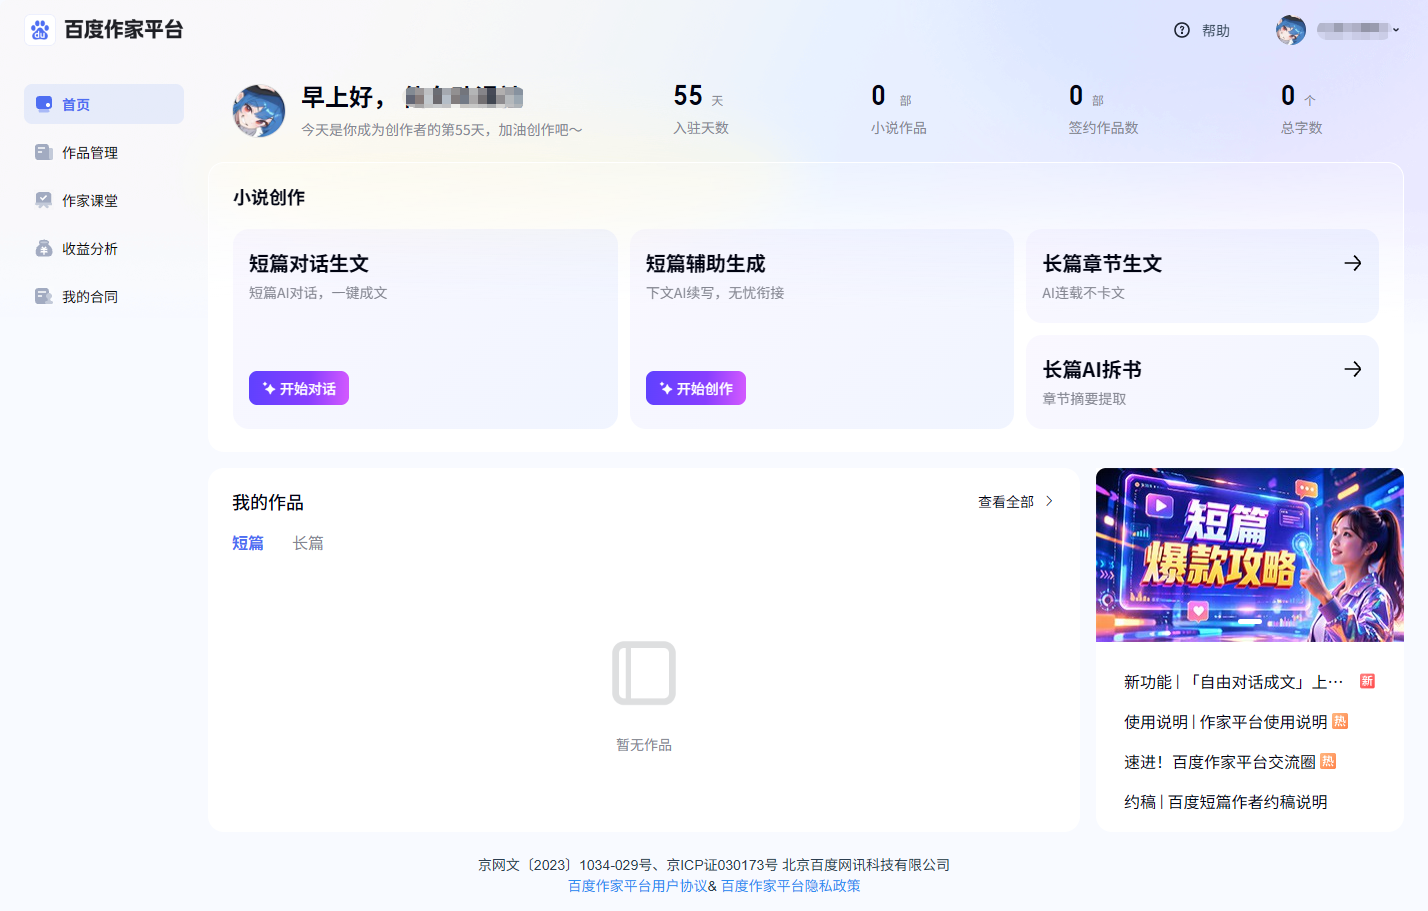This screenshot has width=1428, height=911.
Task: Open 使用说明 | 作家平台使用说明 link
Action: (1226, 722)
